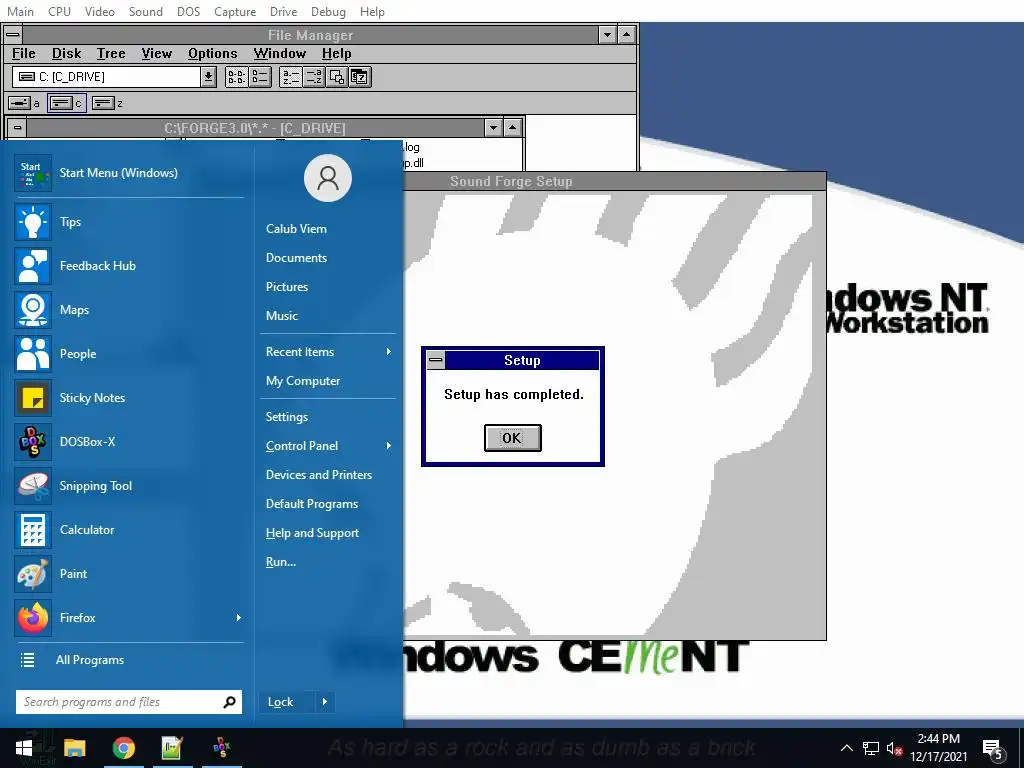Select drive c in File Manager
This screenshot has width=1024, height=768.
pyautogui.click(x=66, y=103)
